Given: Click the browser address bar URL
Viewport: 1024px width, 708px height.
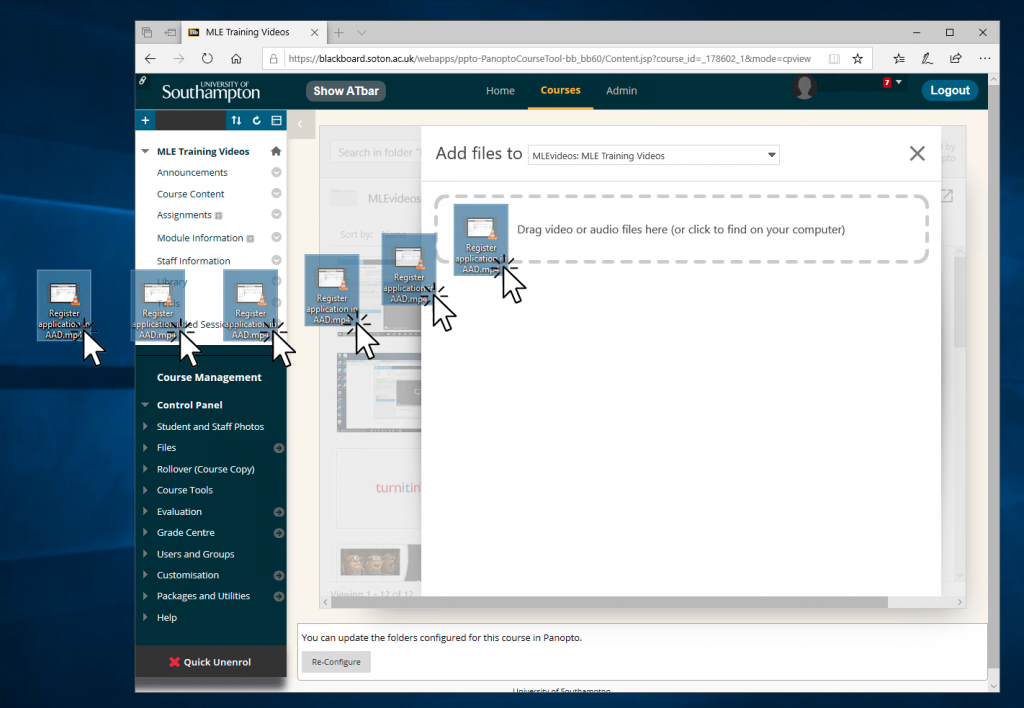Looking at the screenshot, I should point(549,59).
